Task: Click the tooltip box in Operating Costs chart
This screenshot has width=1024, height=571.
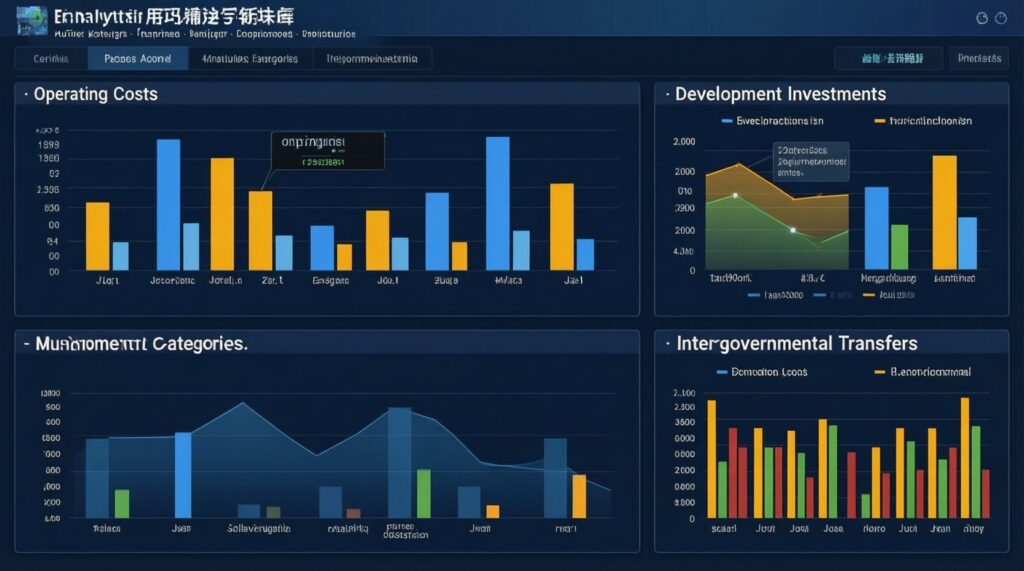Action: (x=327, y=151)
